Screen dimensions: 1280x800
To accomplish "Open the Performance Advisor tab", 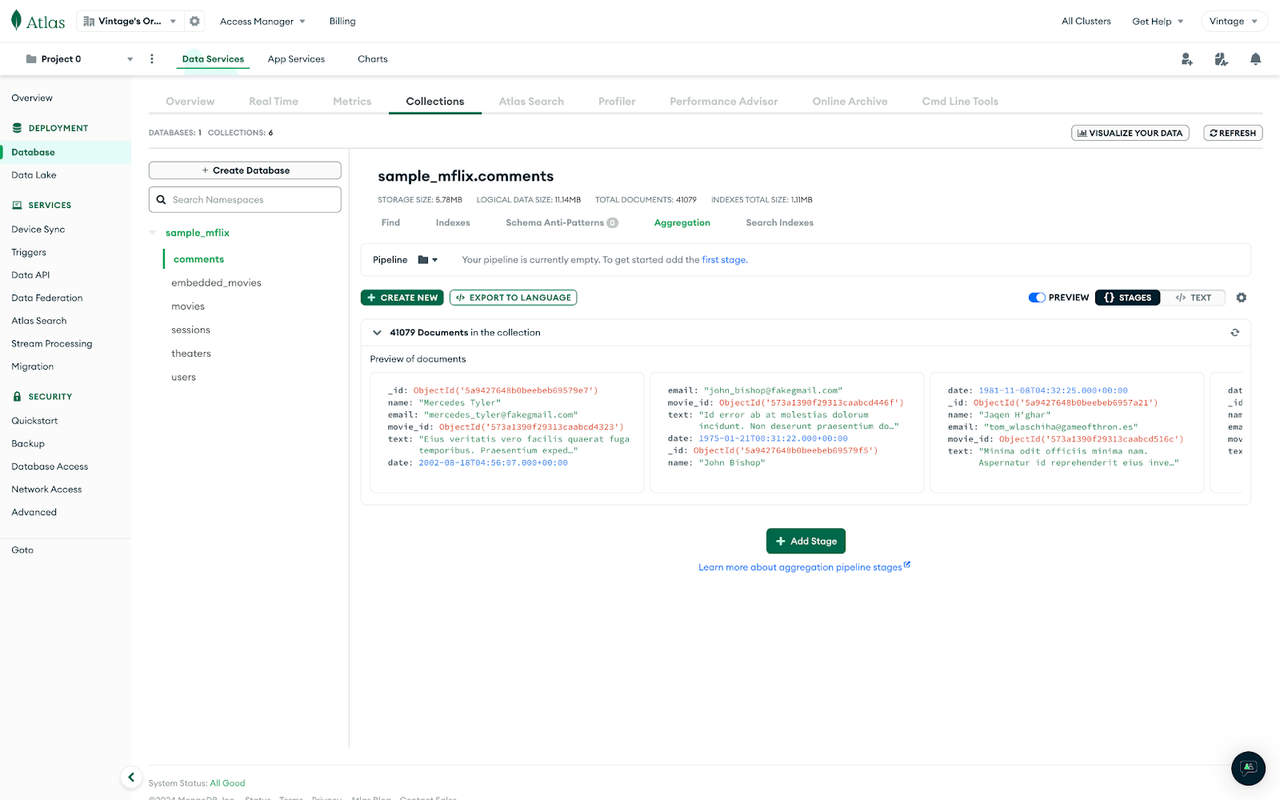I will (724, 101).
